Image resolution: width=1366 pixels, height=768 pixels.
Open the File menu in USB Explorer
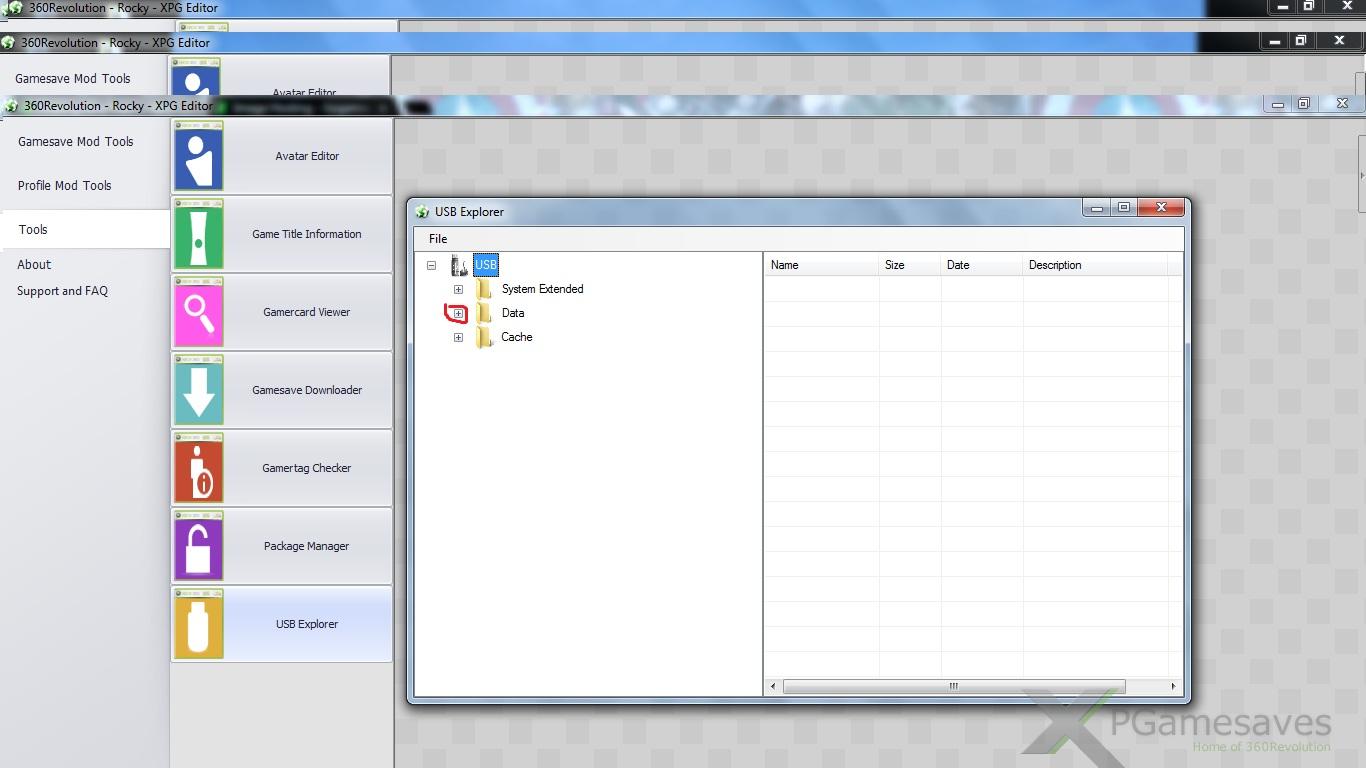tap(438, 239)
